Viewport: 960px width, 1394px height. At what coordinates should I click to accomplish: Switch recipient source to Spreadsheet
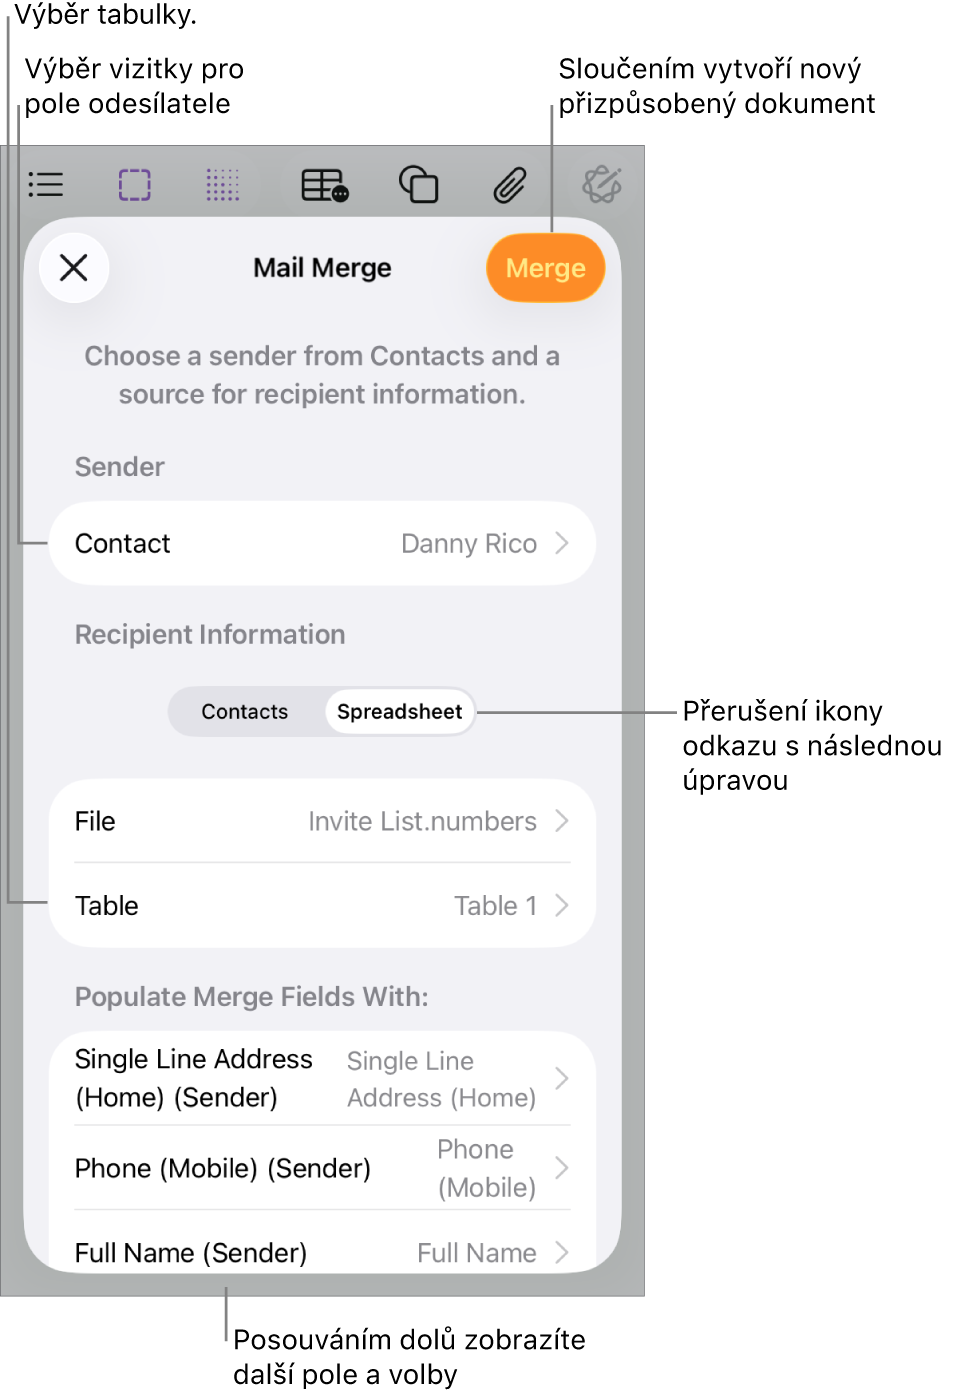(399, 712)
